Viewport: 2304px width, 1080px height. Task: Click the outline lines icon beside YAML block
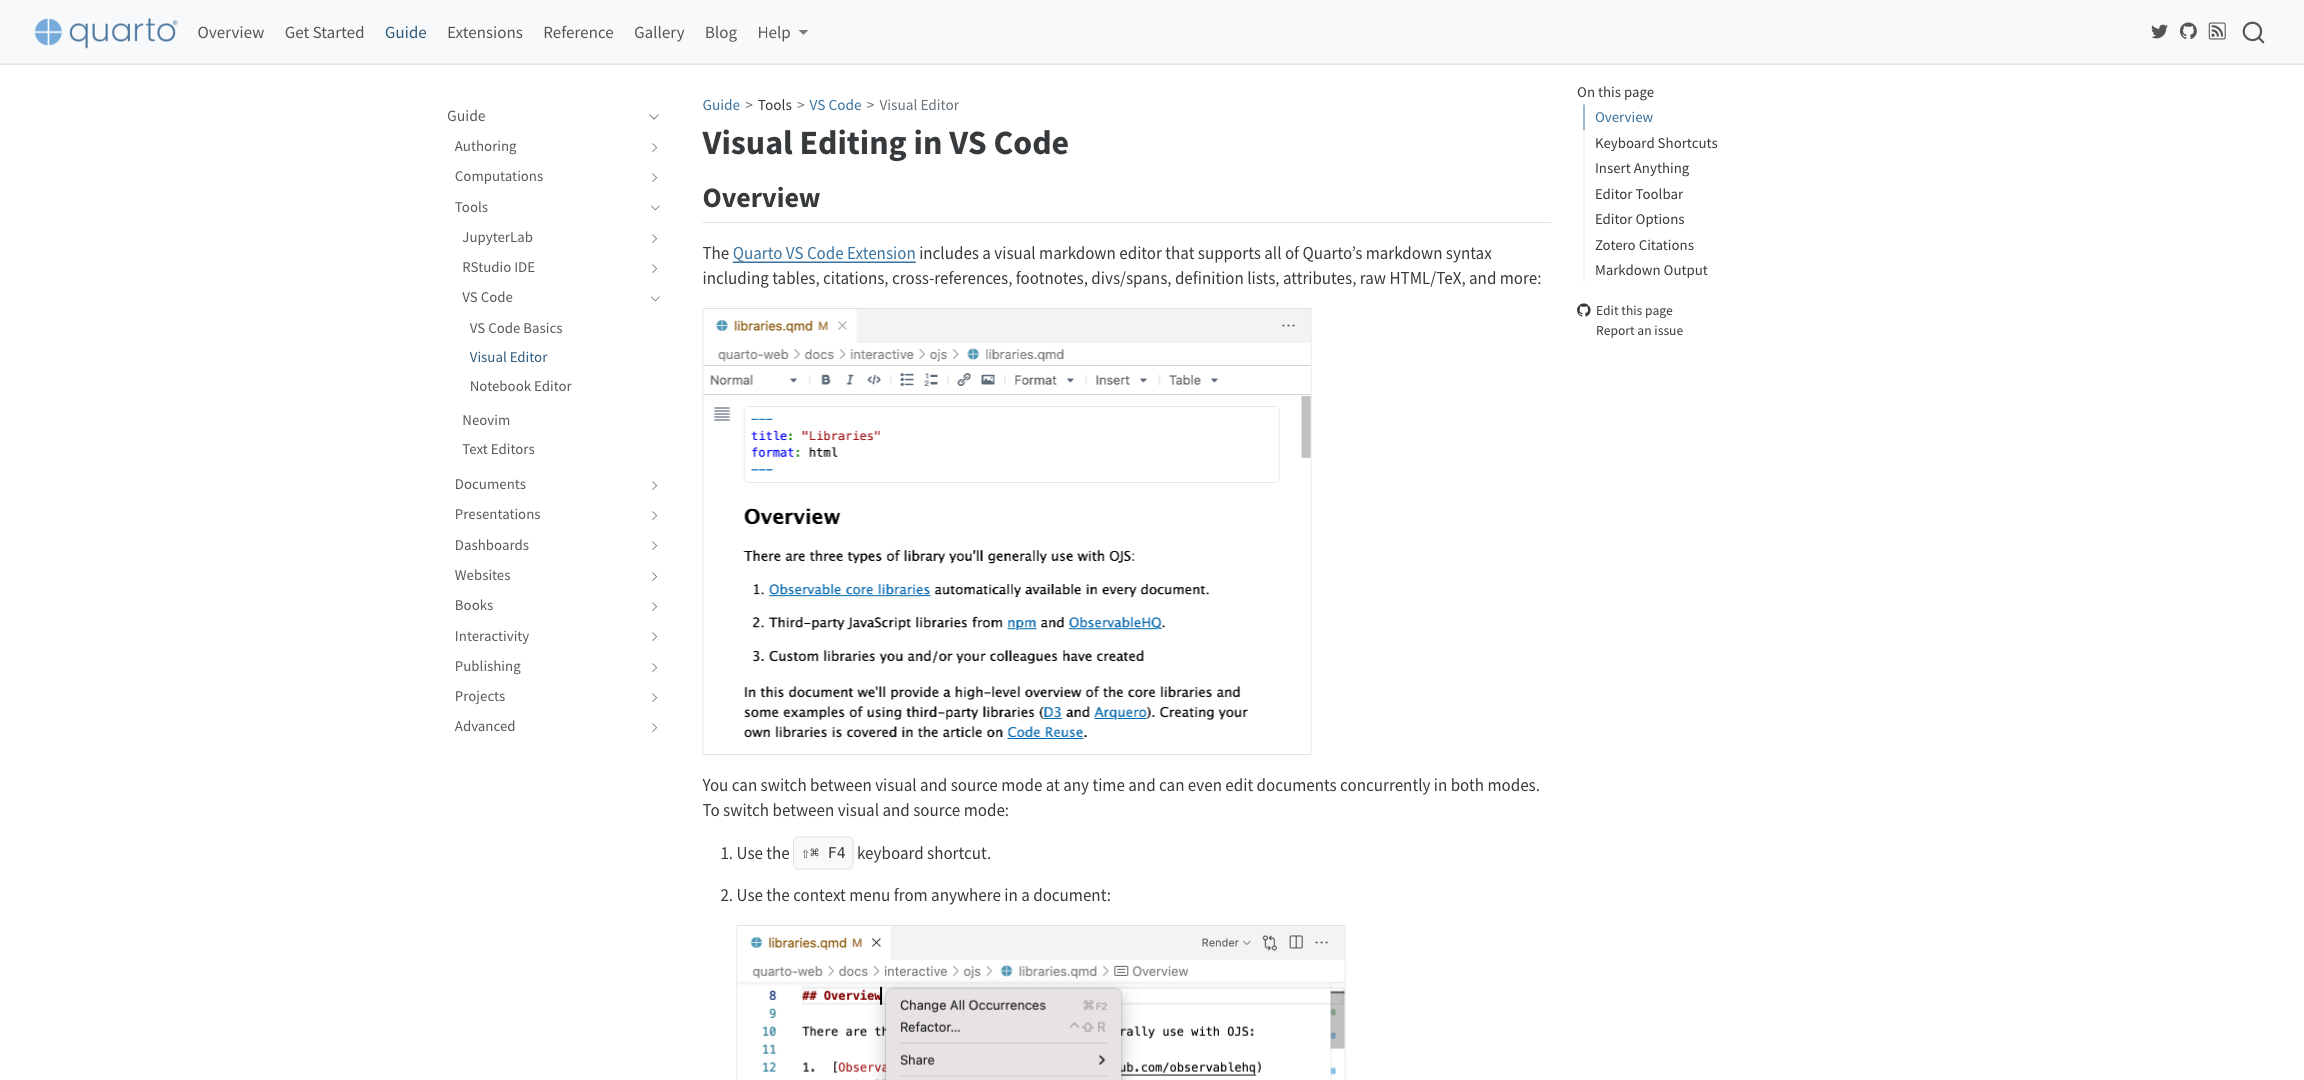coord(722,414)
